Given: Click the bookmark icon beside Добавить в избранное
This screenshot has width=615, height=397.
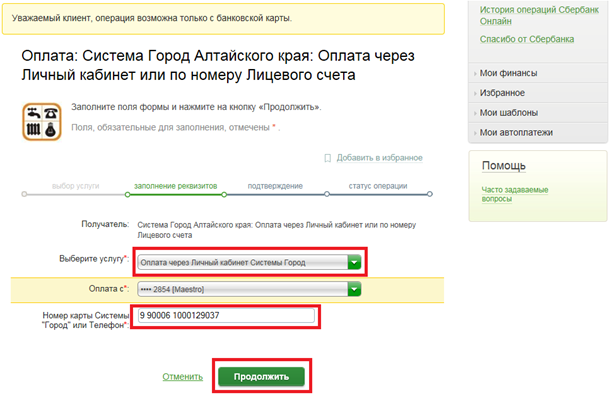Looking at the screenshot, I should click(x=328, y=158).
